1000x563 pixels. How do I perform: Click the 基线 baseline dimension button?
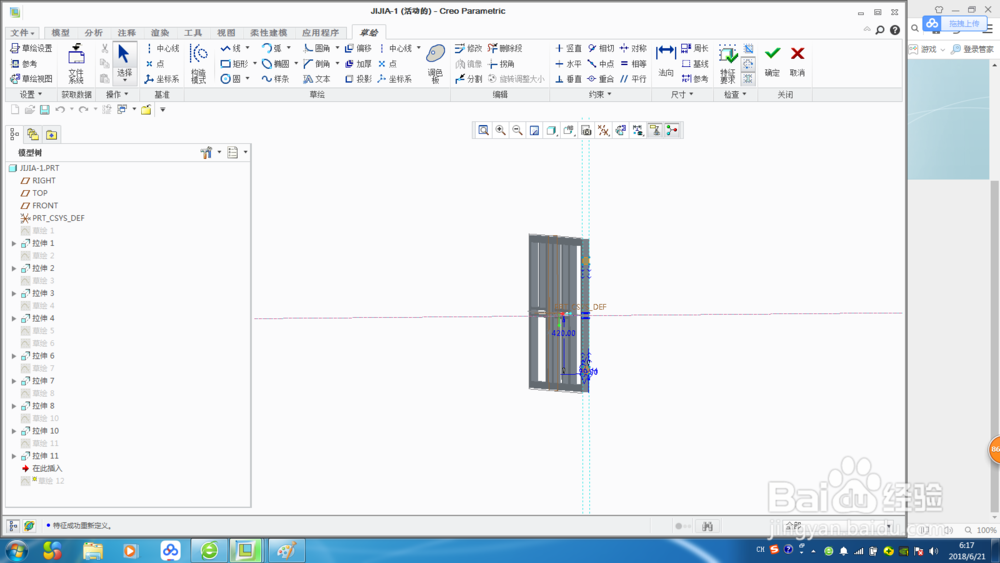click(x=695, y=64)
